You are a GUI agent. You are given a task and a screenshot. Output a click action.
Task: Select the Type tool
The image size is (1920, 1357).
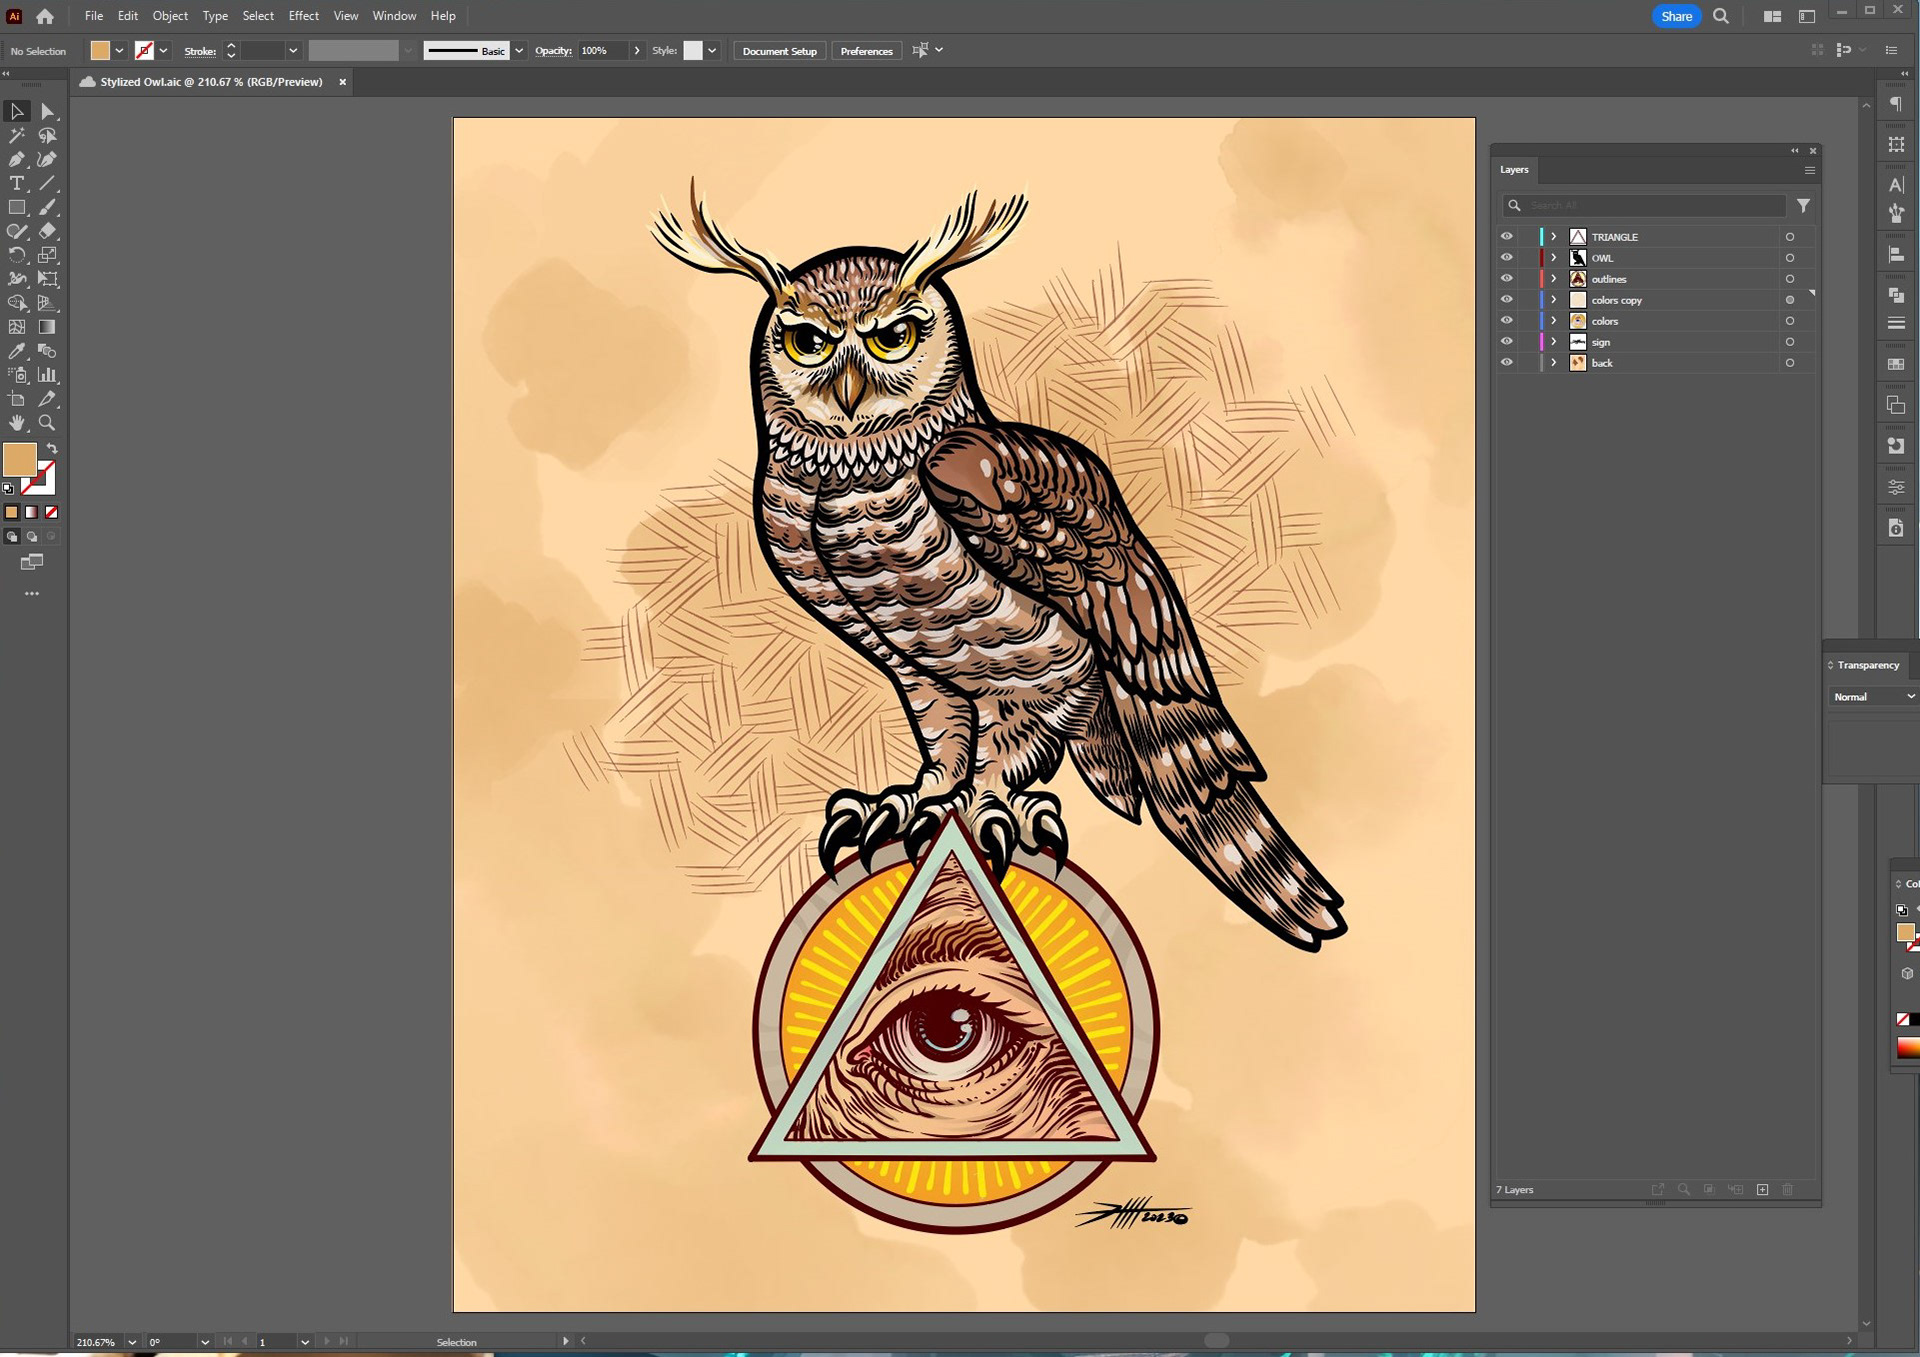17,184
